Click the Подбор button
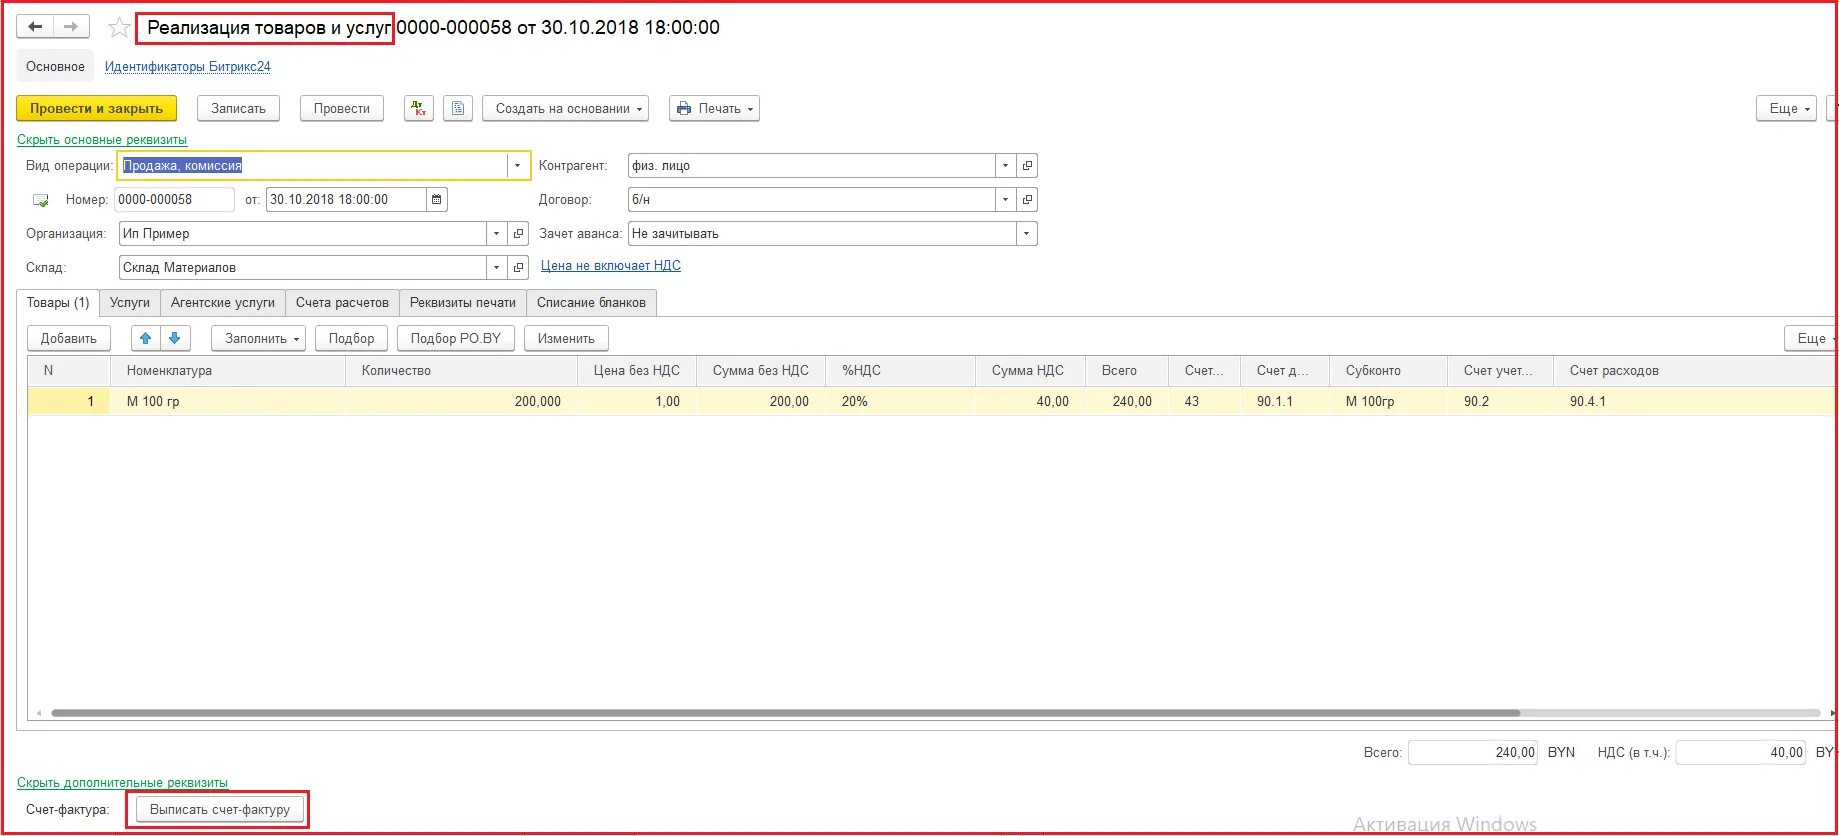The image size is (1839, 836). pyautogui.click(x=351, y=338)
